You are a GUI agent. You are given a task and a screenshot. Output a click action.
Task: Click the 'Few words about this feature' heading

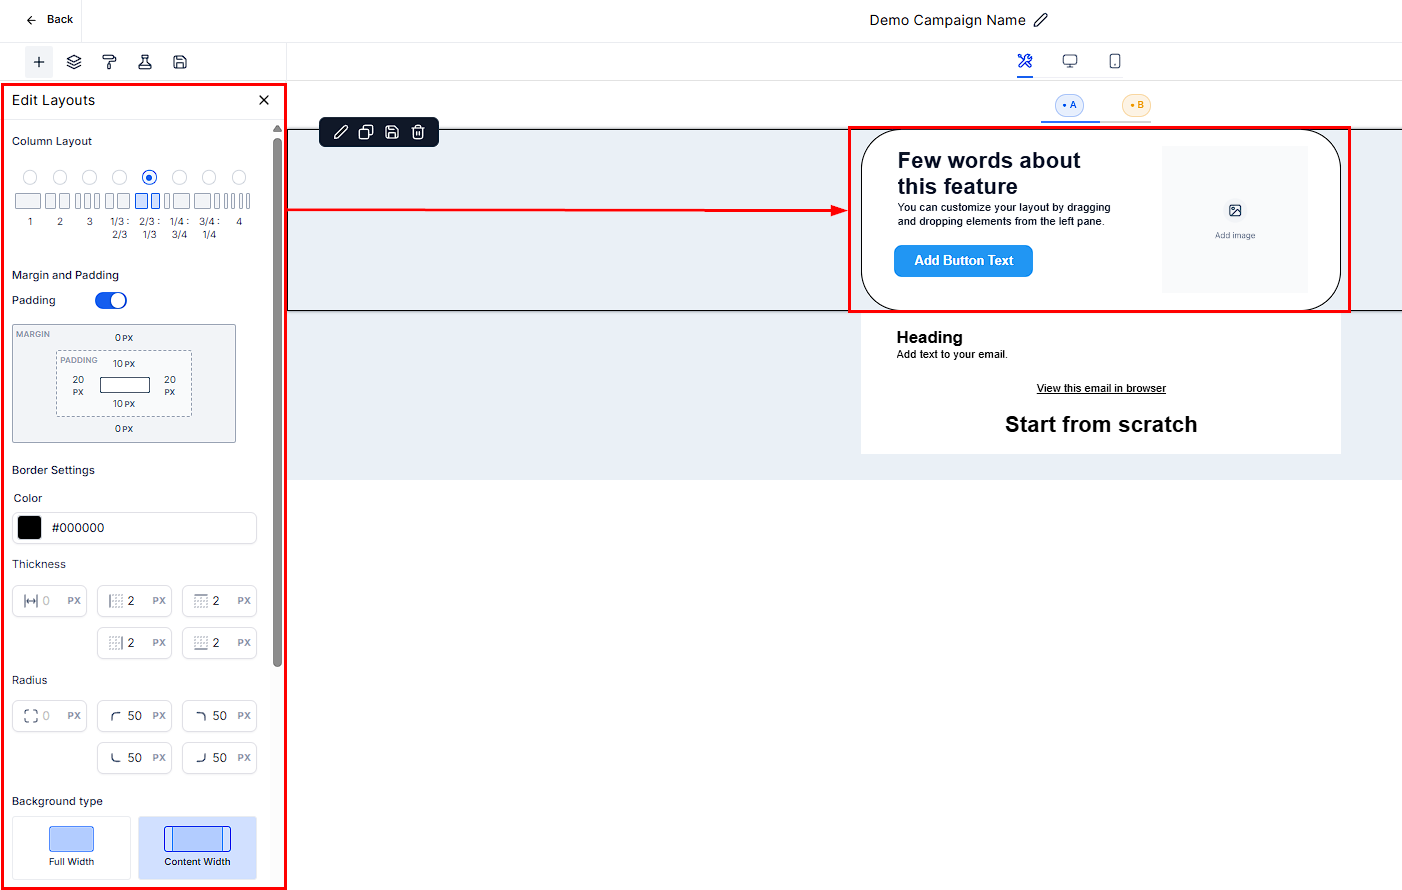pos(989,174)
